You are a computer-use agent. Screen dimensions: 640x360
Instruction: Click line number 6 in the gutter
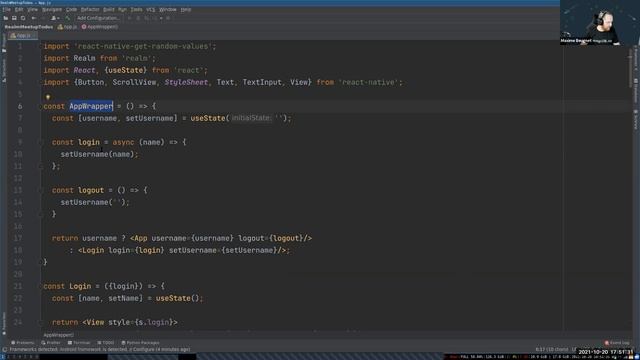pyautogui.click(x=20, y=106)
